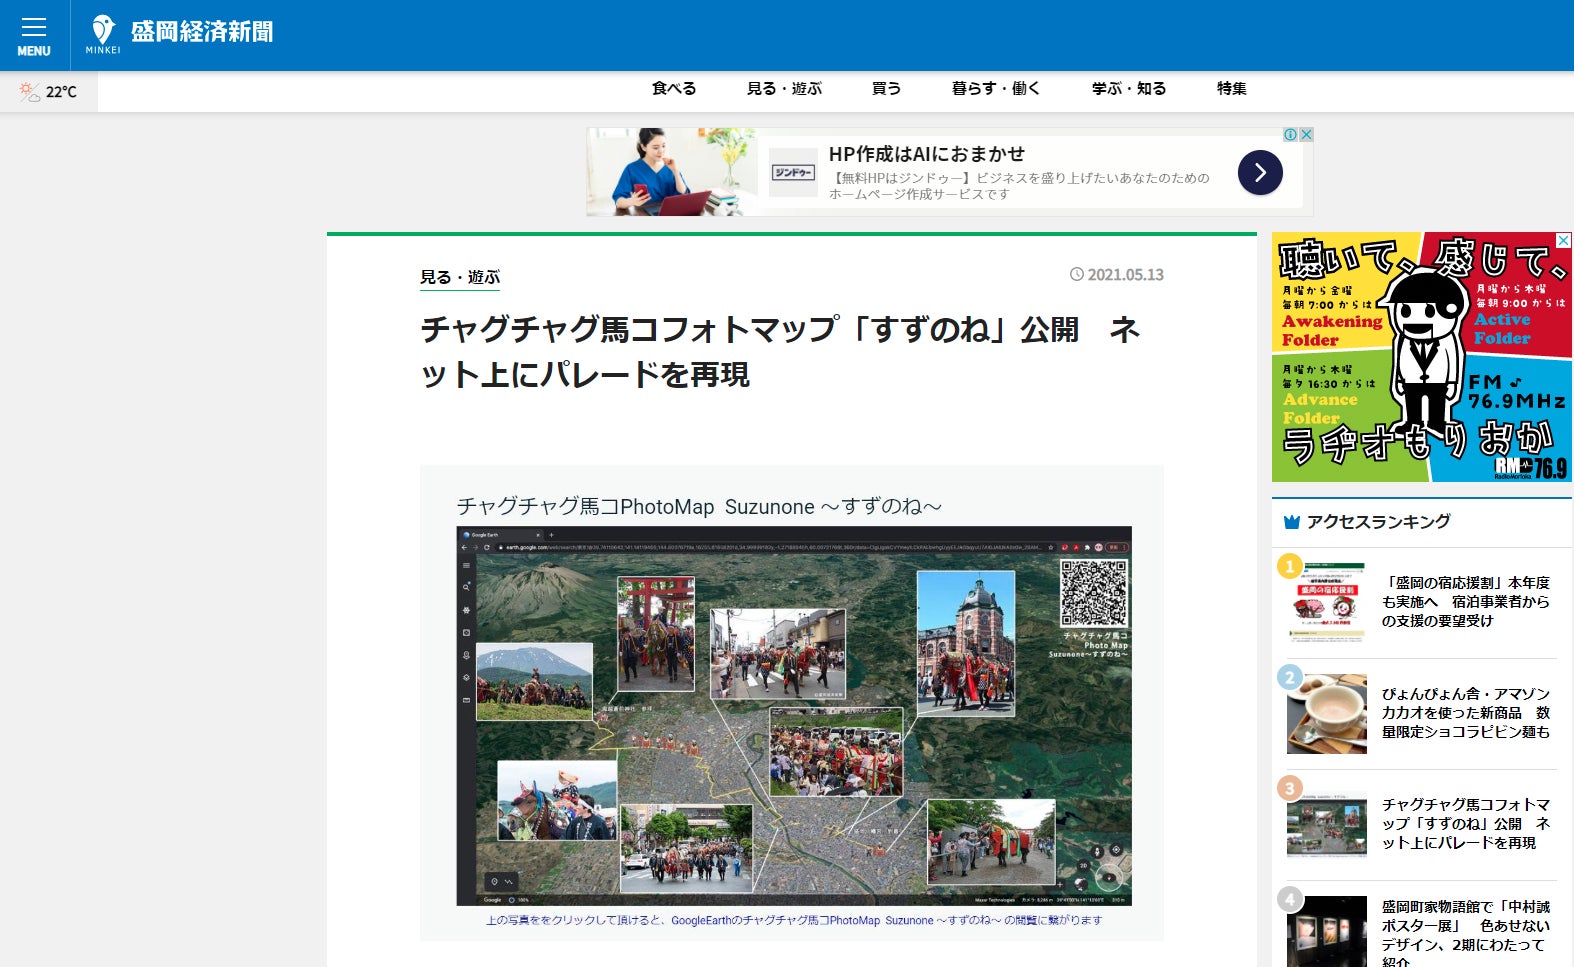
Task: Open the Google Earth PhotoMap caption link
Action: 793,920
